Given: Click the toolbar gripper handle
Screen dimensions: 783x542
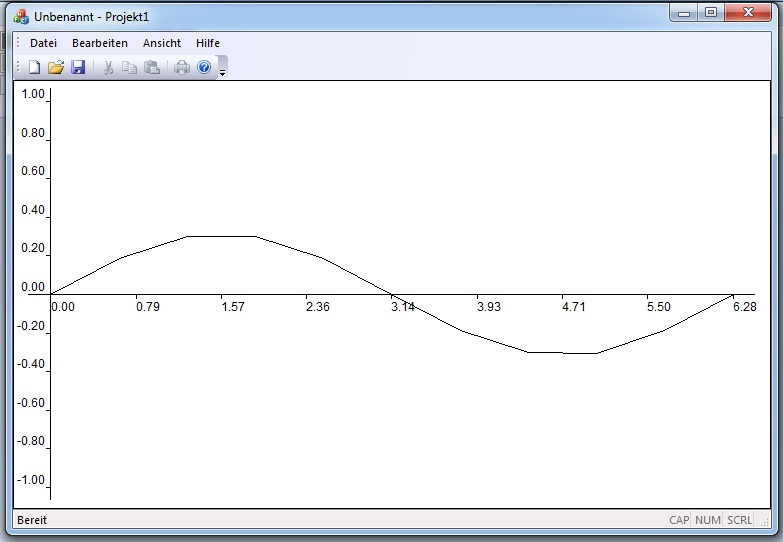Looking at the screenshot, I should (18, 67).
